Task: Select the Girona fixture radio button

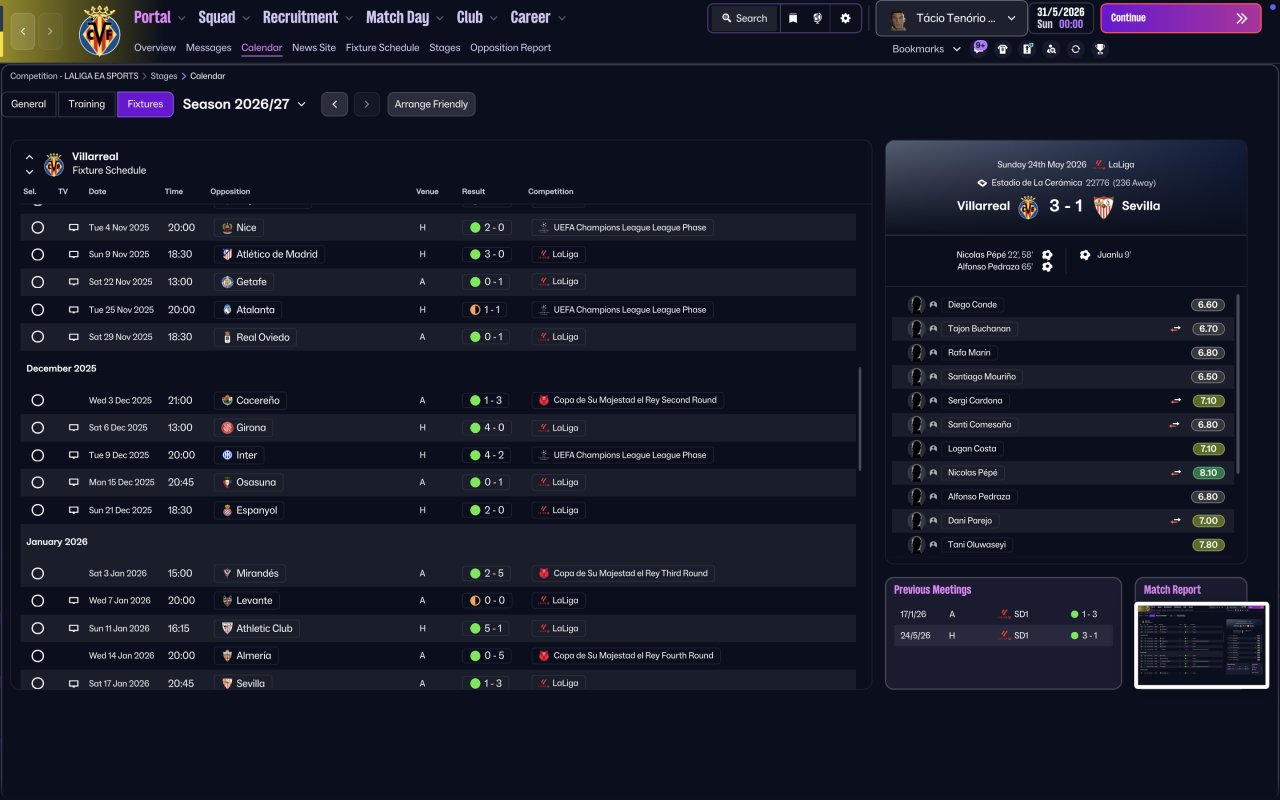Action: [x=38, y=427]
